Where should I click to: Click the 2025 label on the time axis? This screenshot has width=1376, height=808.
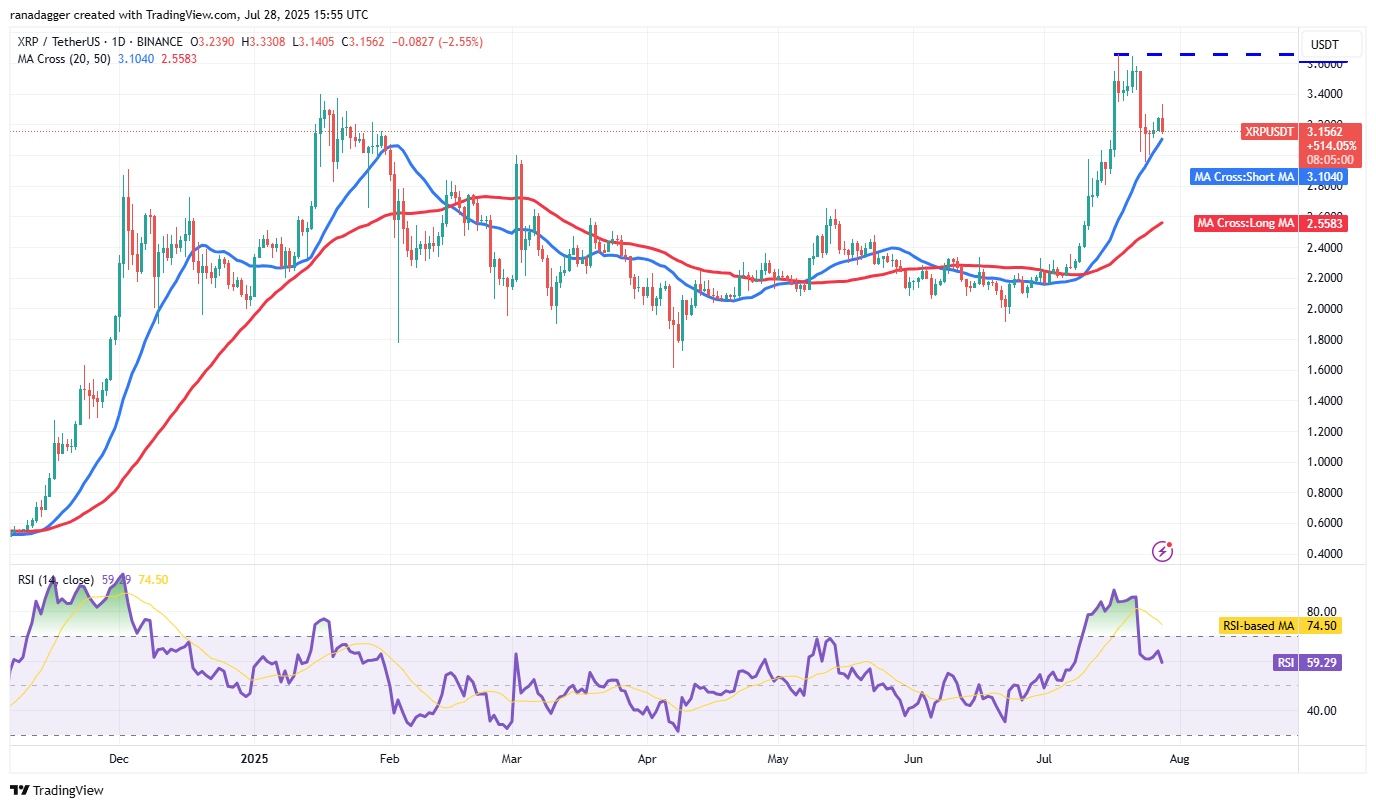tap(255, 759)
